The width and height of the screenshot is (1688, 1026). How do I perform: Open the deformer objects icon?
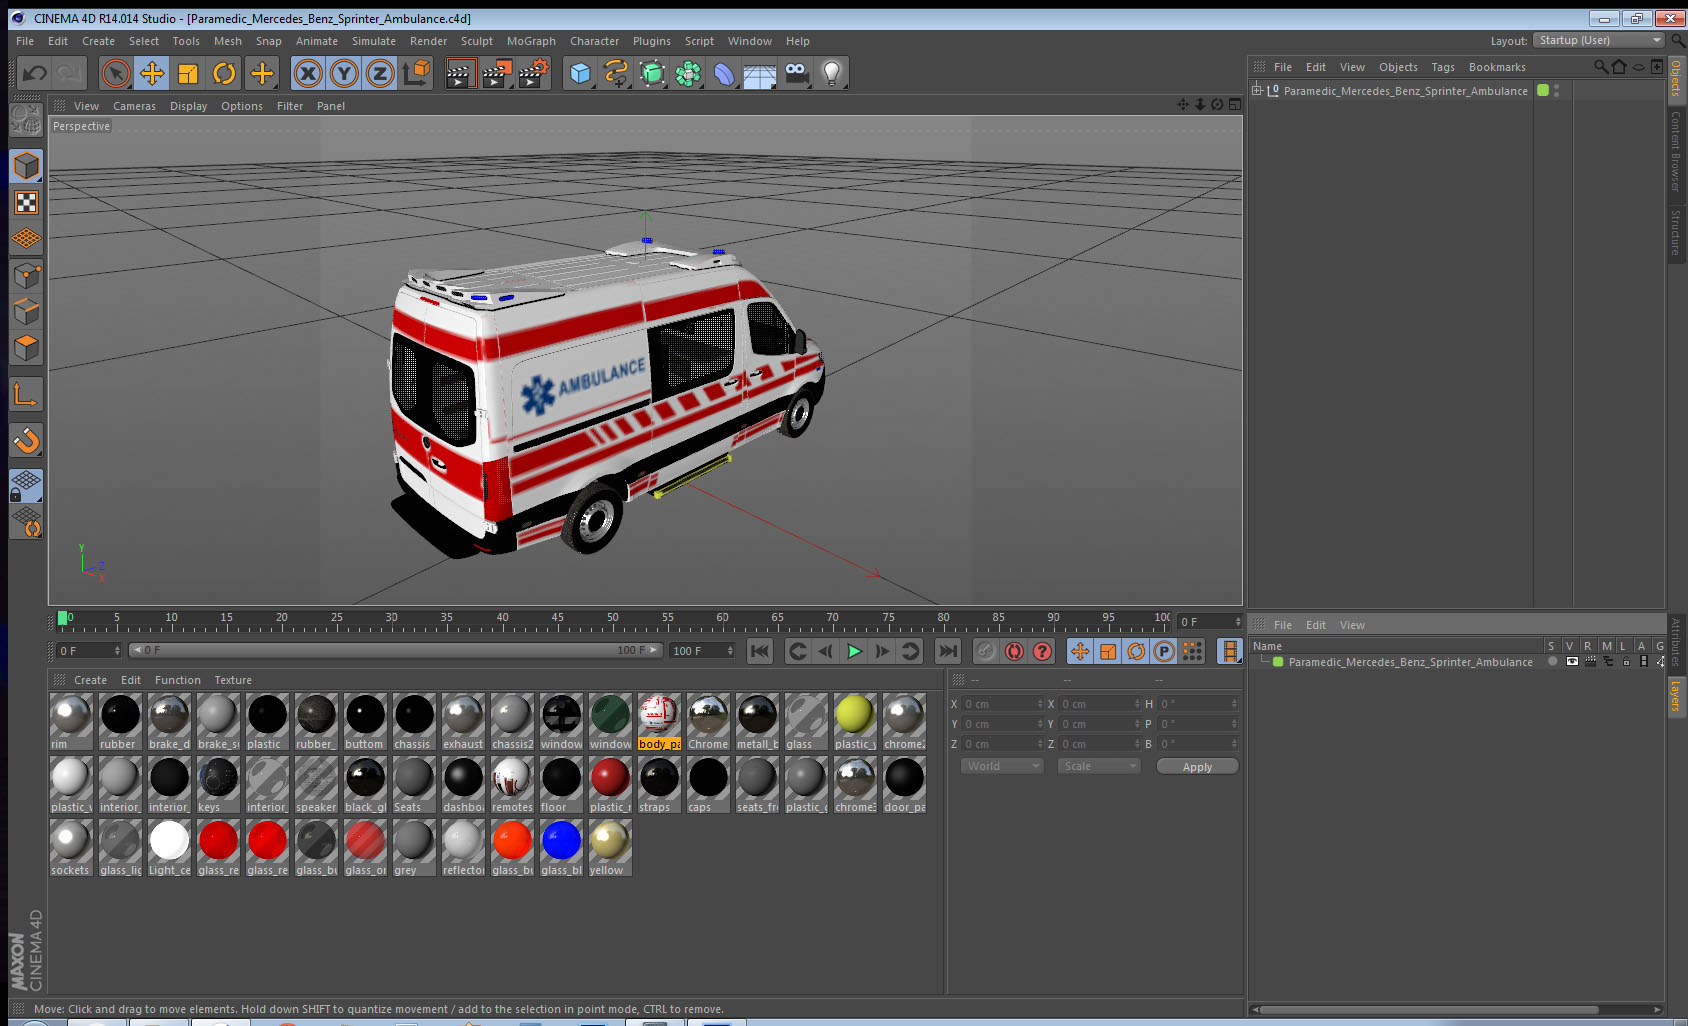point(724,73)
